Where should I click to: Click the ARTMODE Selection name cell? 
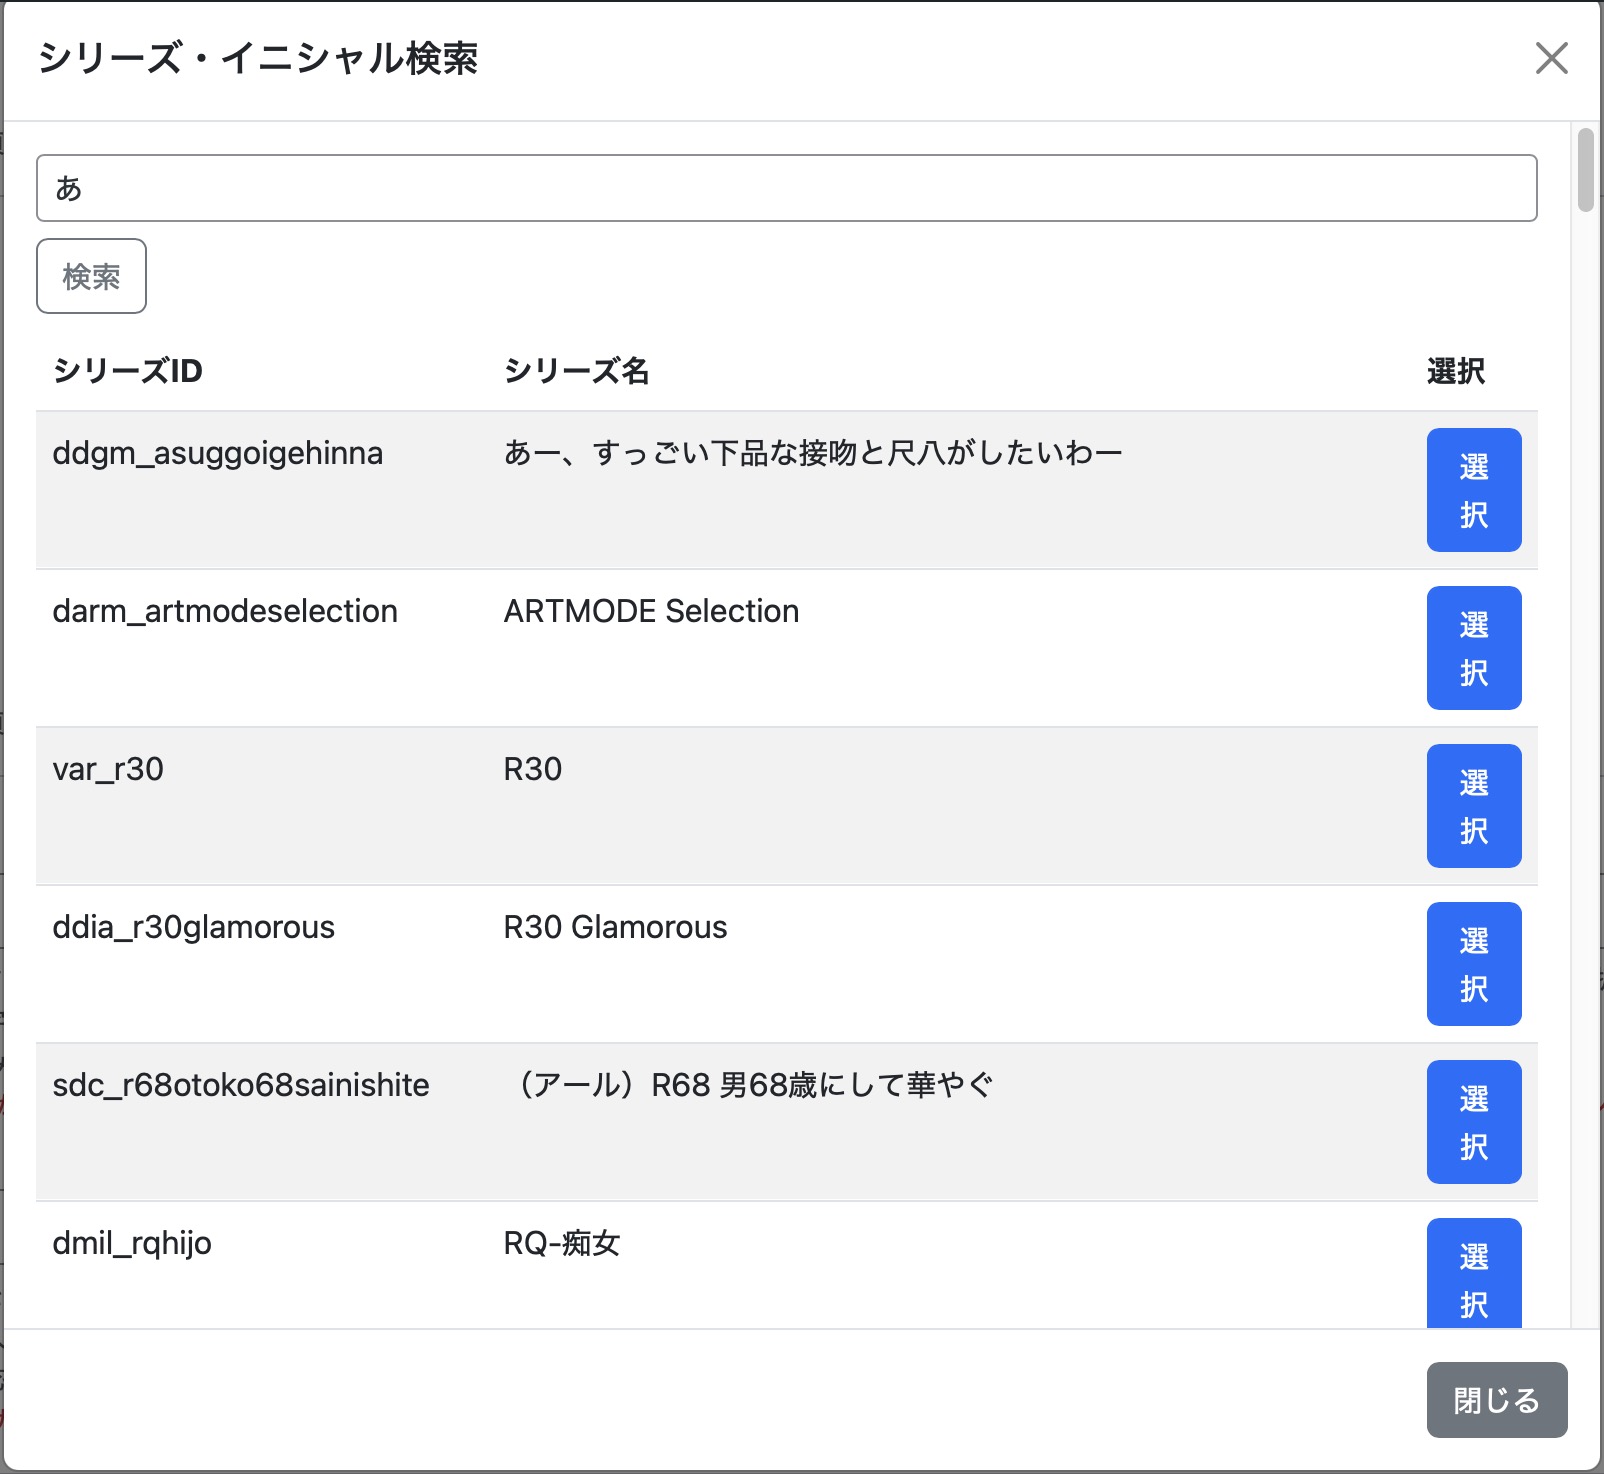click(x=651, y=611)
